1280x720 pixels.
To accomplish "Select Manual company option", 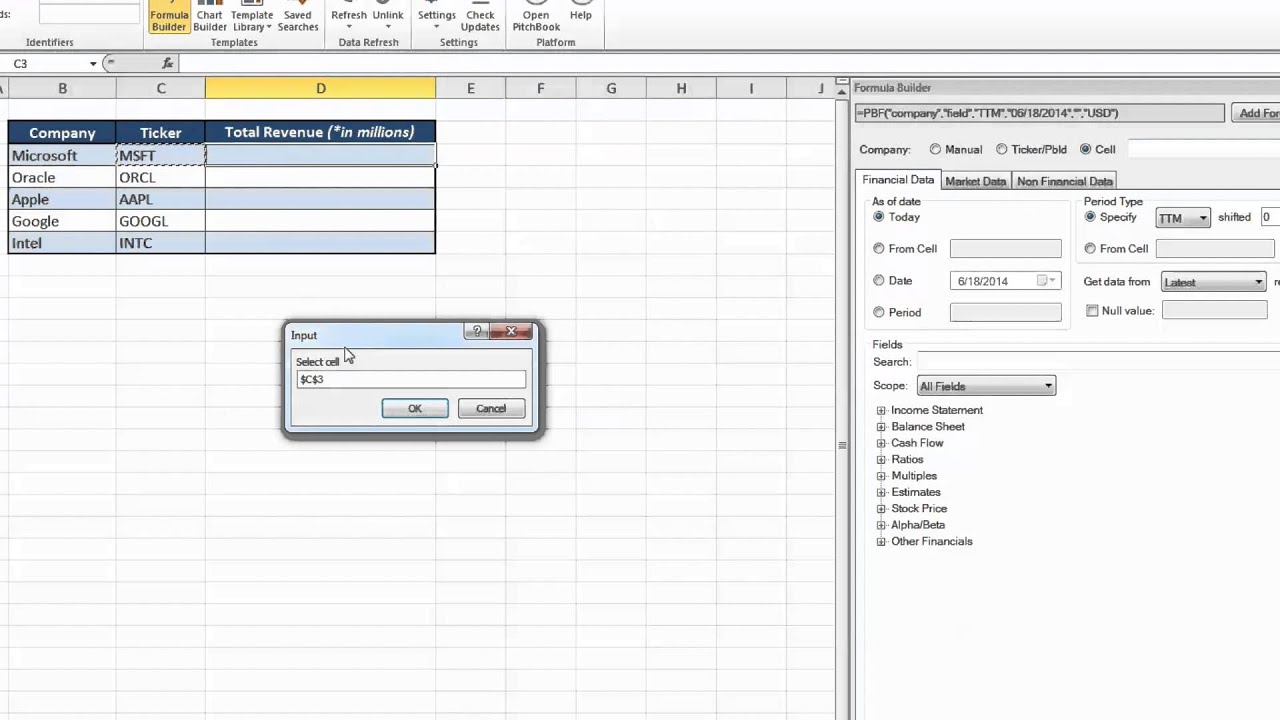I will 935,149.
